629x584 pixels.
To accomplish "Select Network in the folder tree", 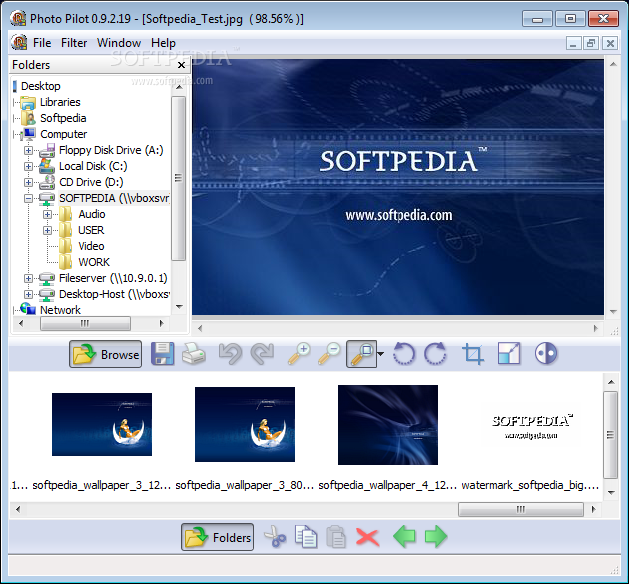I will point(60,310).
